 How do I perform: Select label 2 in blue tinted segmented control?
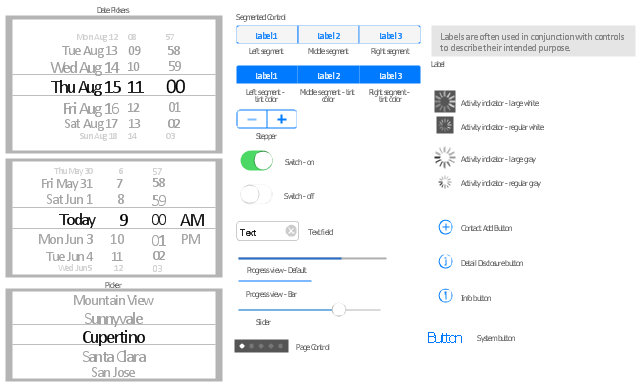tap(329, 75)
